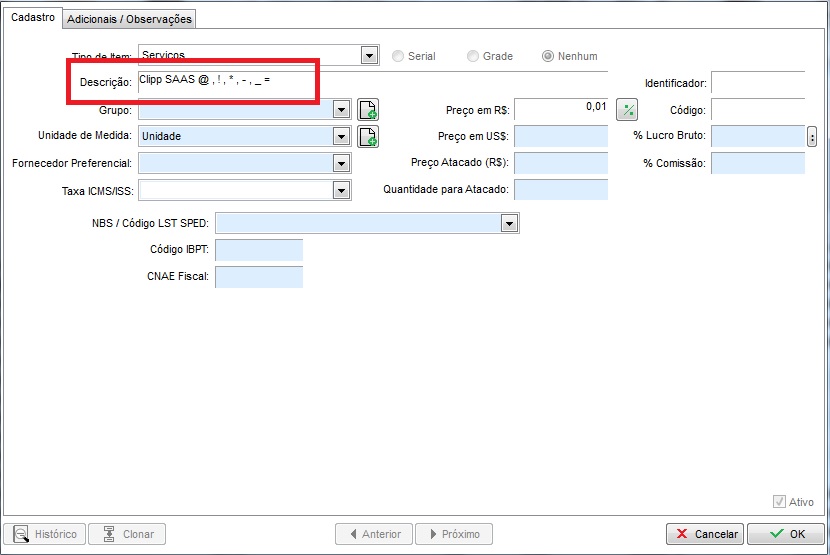Screen dimensions: 830x555
Task: Click the Código IBPT input field
Action: point(258,250)
